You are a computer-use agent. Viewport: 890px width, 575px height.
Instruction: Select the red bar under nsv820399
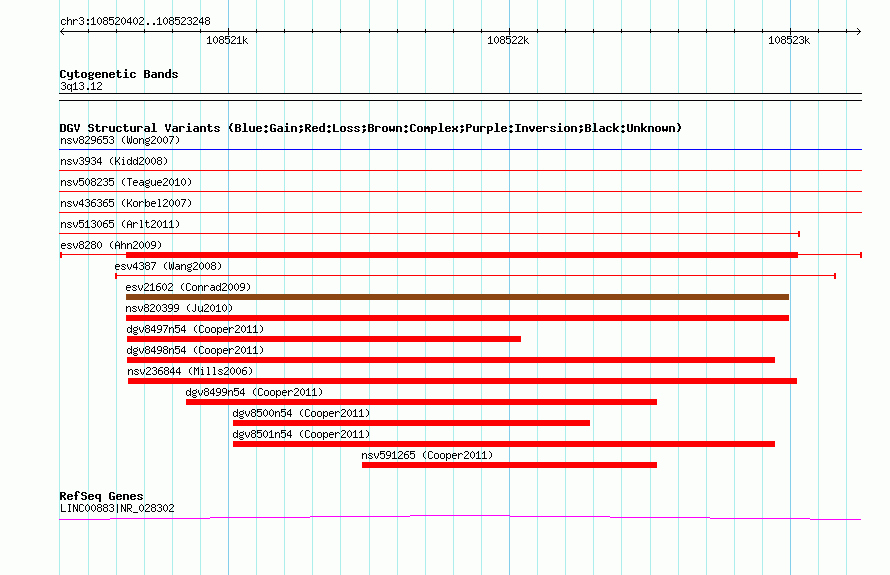point(457,318)
